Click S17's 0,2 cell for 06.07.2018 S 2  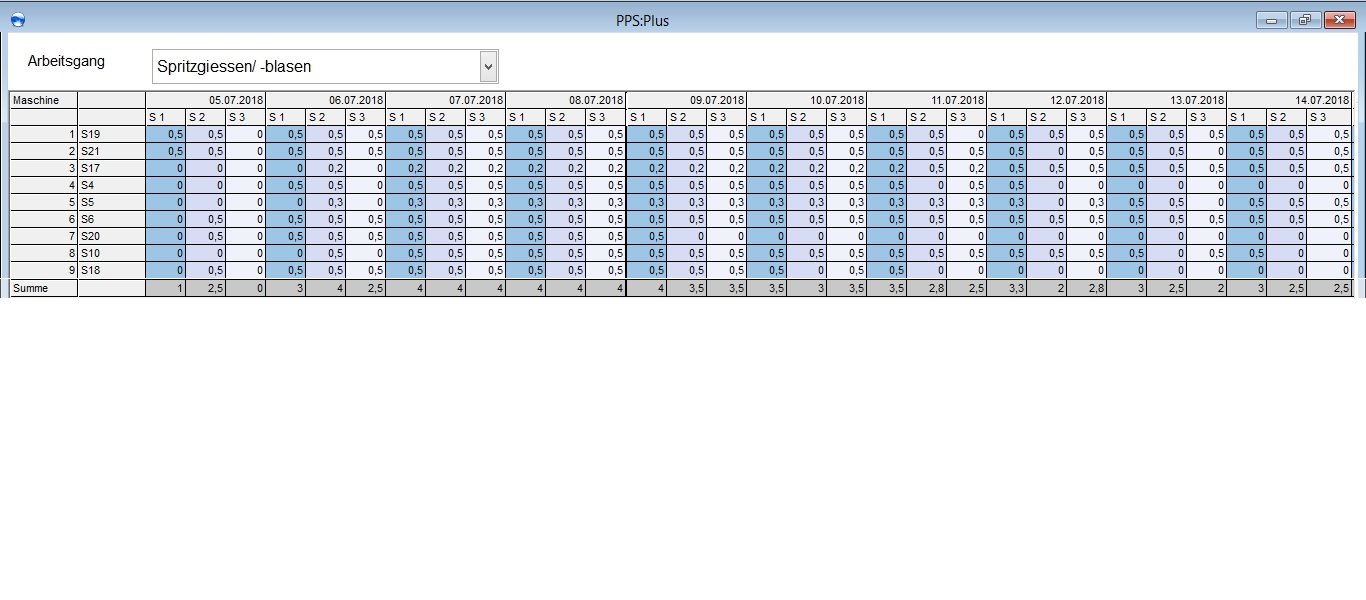coord(326,168)
